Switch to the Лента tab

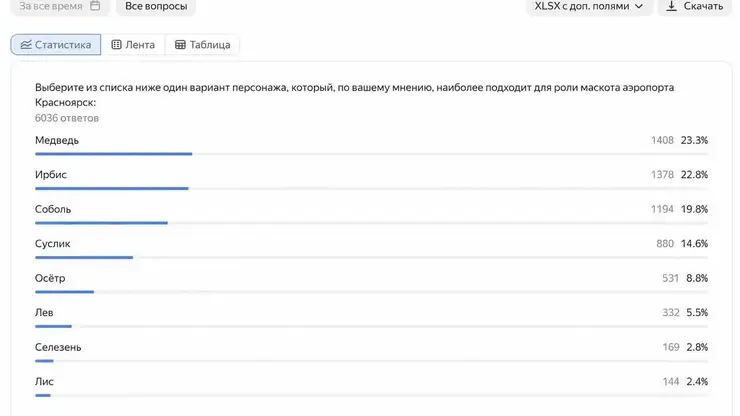click(x=133, y=44)
